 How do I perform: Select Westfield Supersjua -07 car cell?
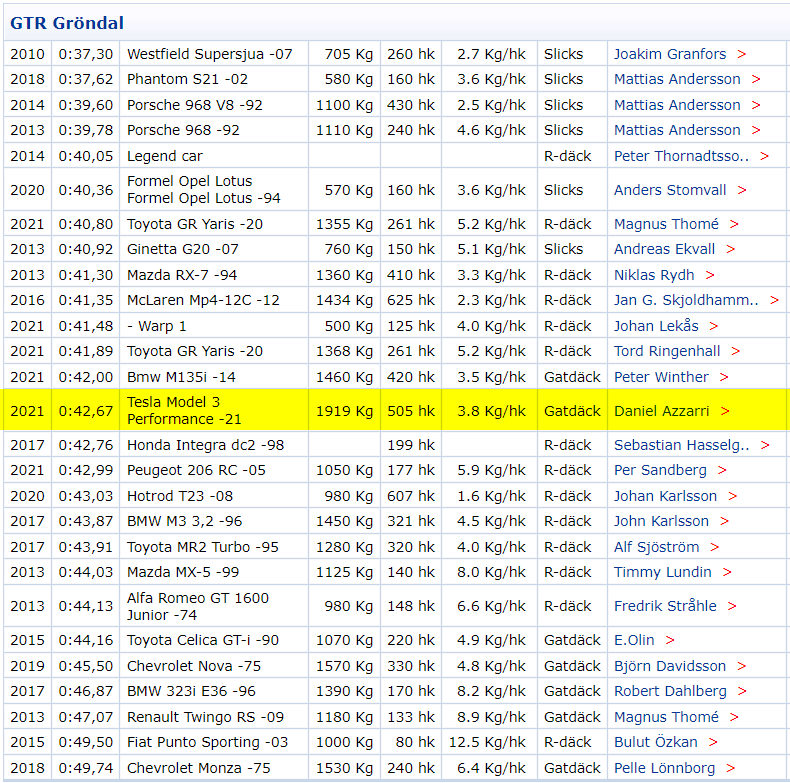(x=214, y=54)
